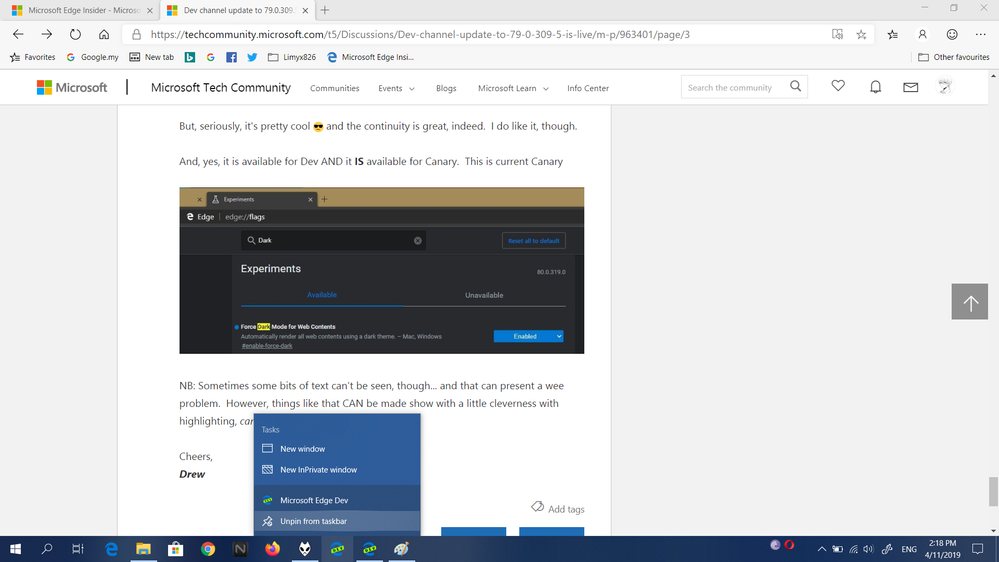The width and height of the screenshot is (999, 562).
Task: Go back to the previous page
Action: (x=18, y=34)
